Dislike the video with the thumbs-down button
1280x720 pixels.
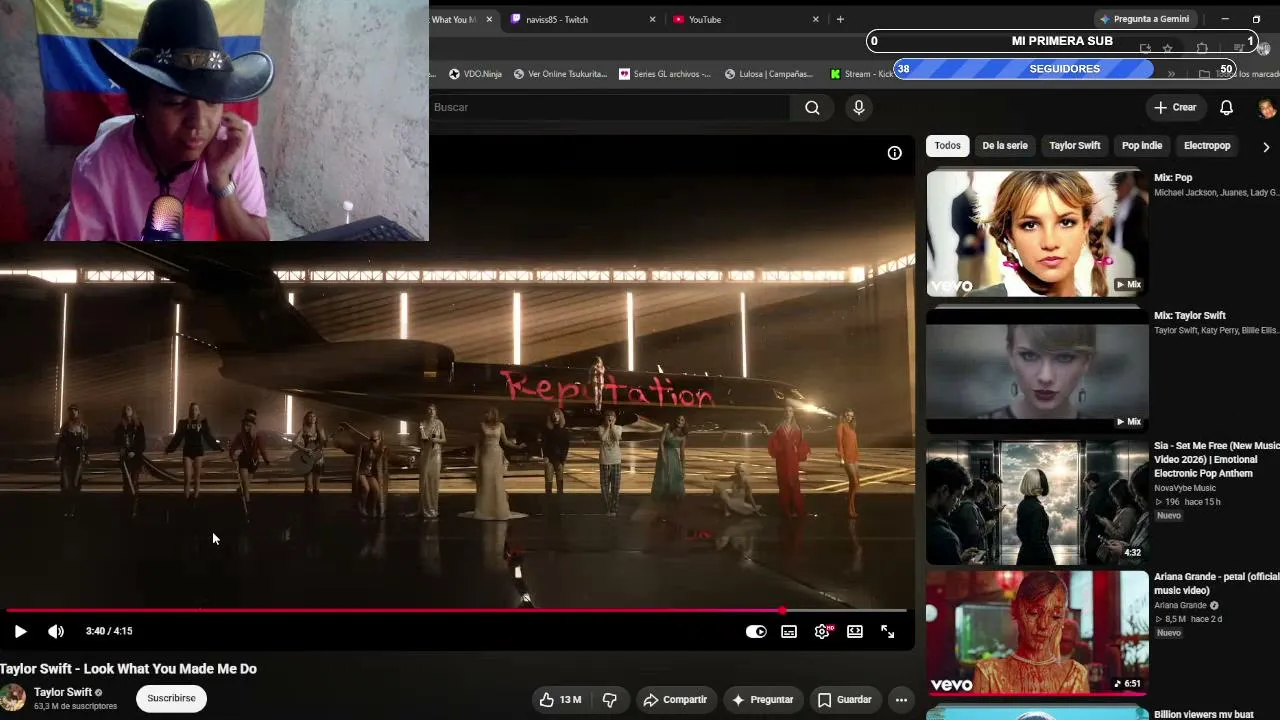coord(610,700)
